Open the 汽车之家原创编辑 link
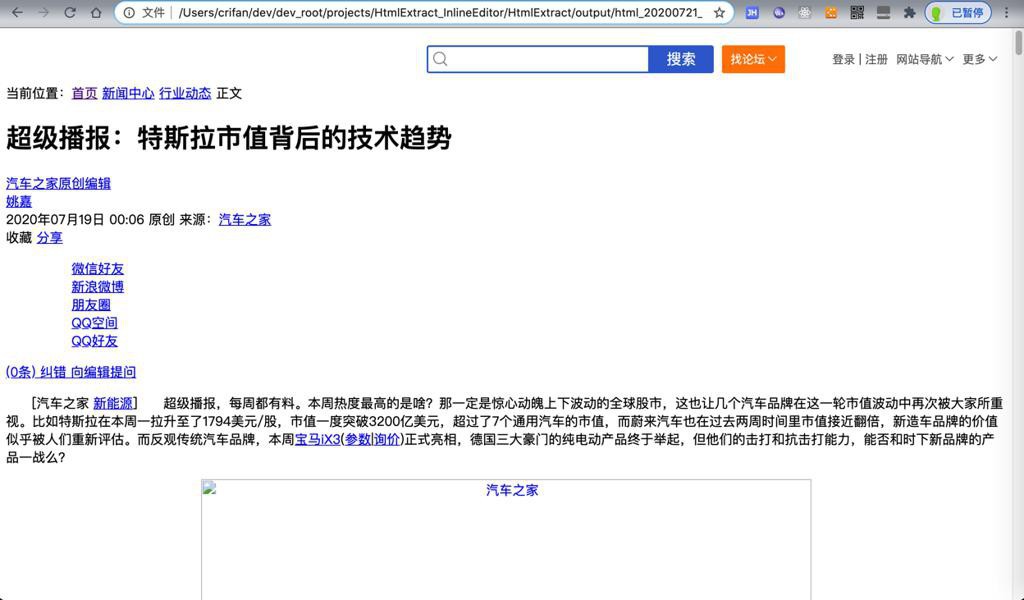This screenshot has width=1024, height=600. (x=58, y=183)
